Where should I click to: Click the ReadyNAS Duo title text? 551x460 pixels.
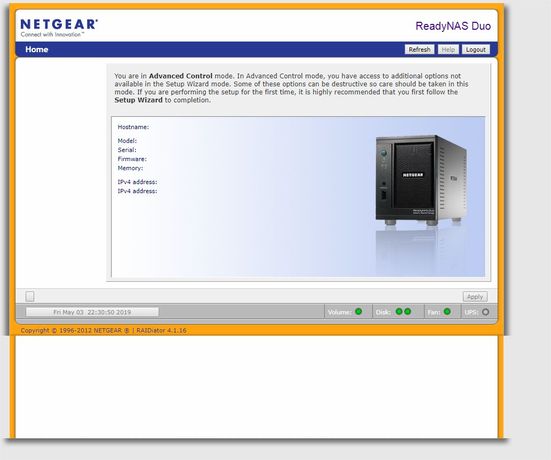point(453,26)
